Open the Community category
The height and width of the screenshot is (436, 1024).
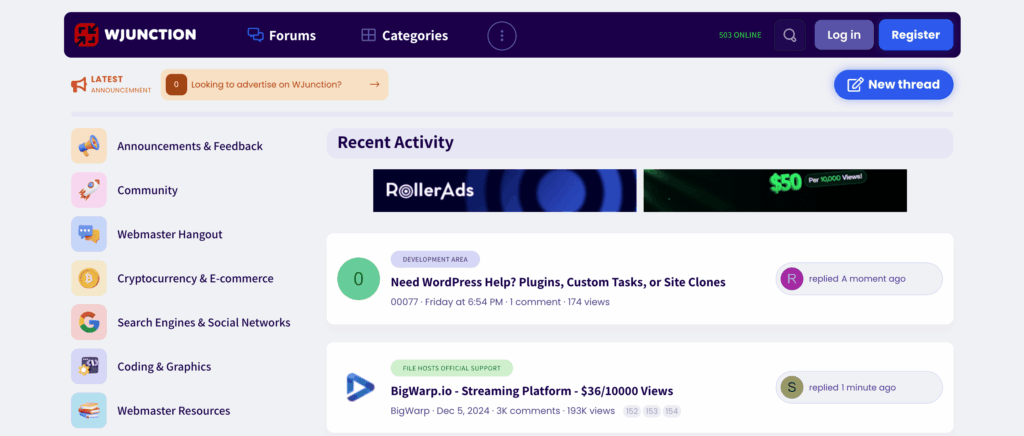tap(148, 191)
